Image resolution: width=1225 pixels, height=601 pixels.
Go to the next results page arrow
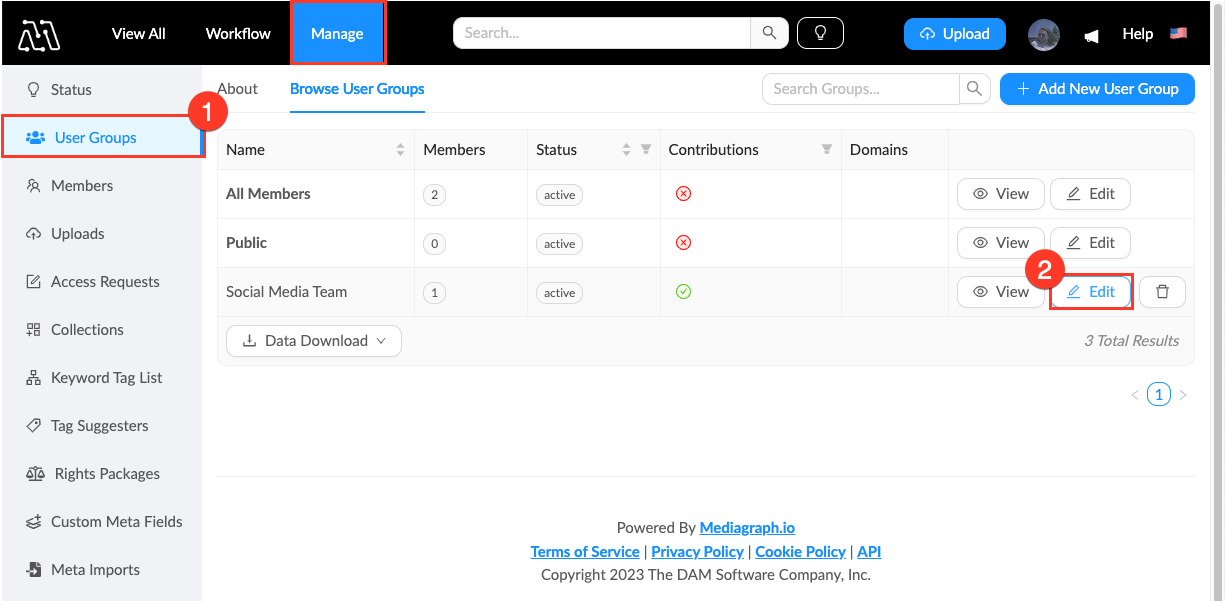pos(1183,395)
